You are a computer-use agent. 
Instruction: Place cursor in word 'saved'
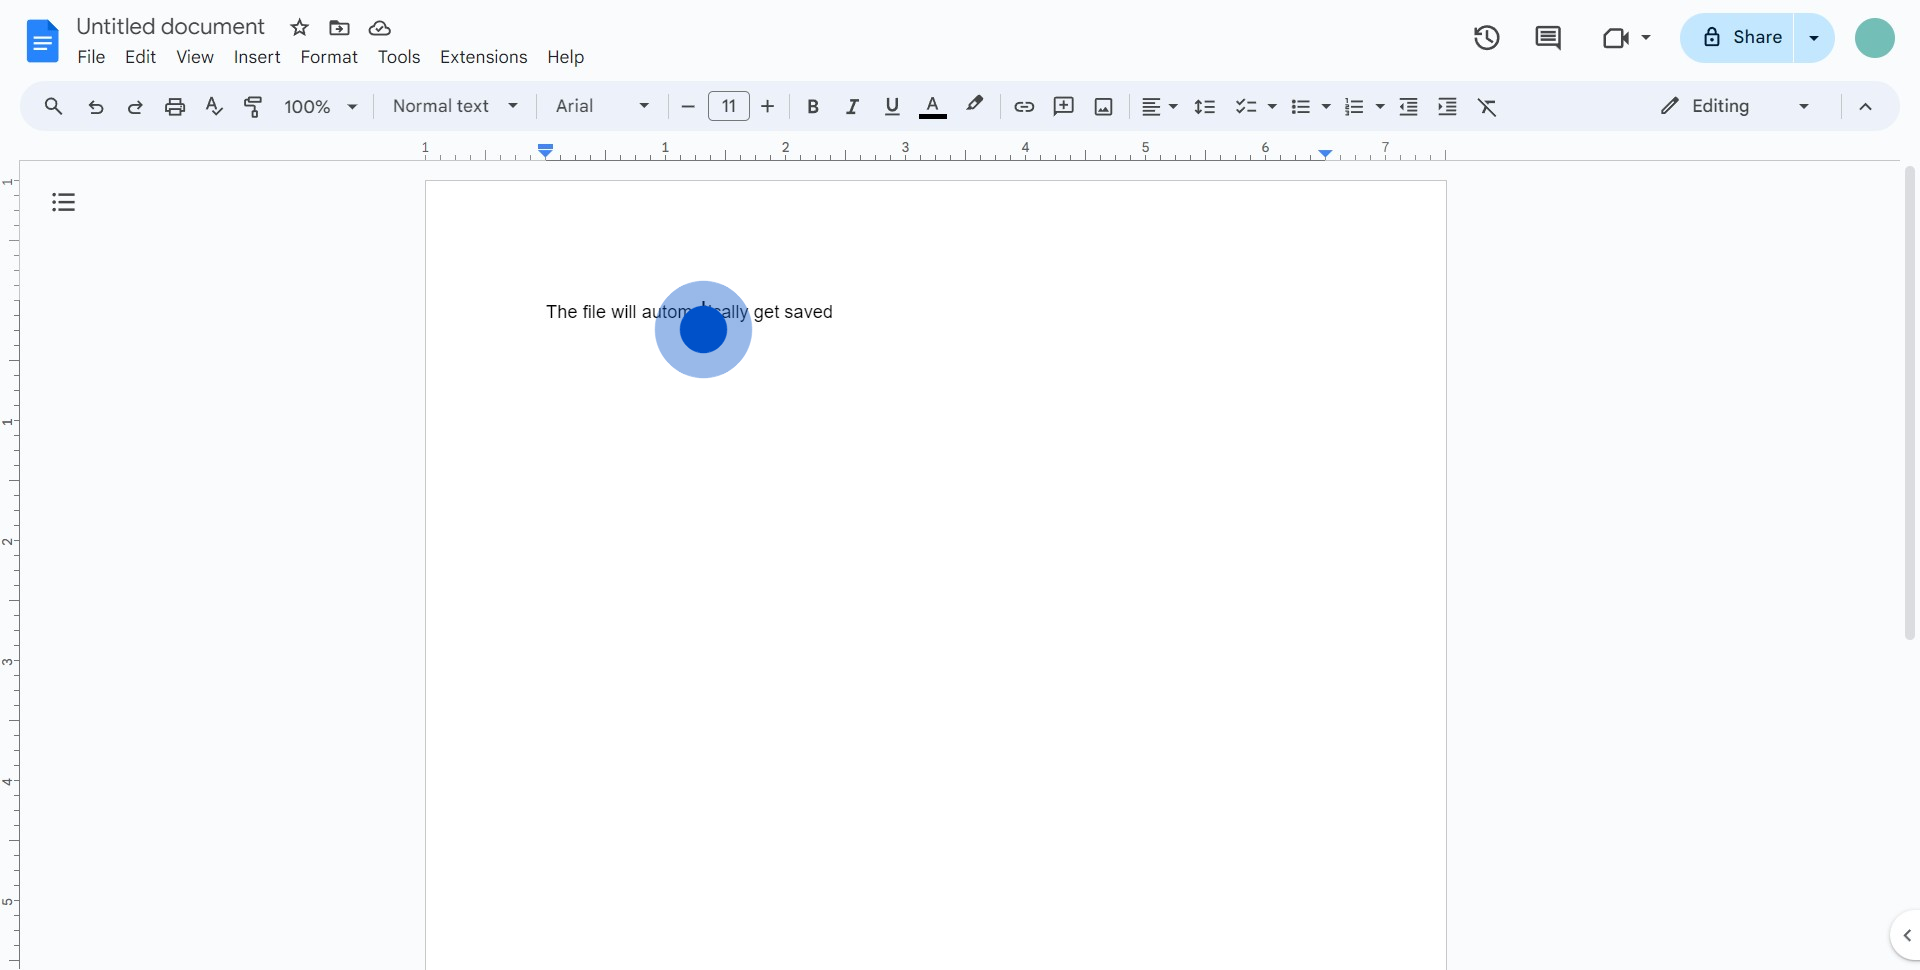[x=809, y=312]
